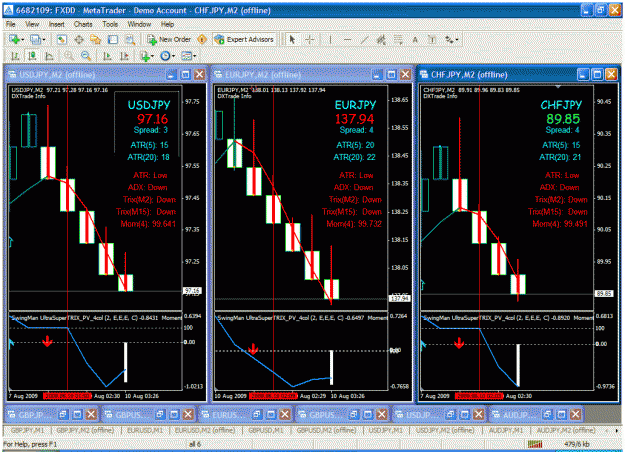Screen dimensions: 625x452
Task: Click the CHFJPY 89.85 price readout
Action: click(x=563, y=119)
